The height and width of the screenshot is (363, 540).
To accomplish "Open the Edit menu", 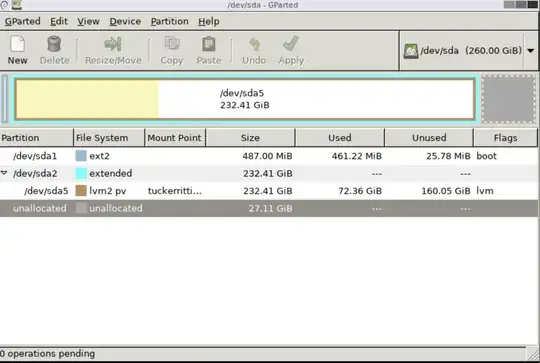I will click(x=59, y=21).
